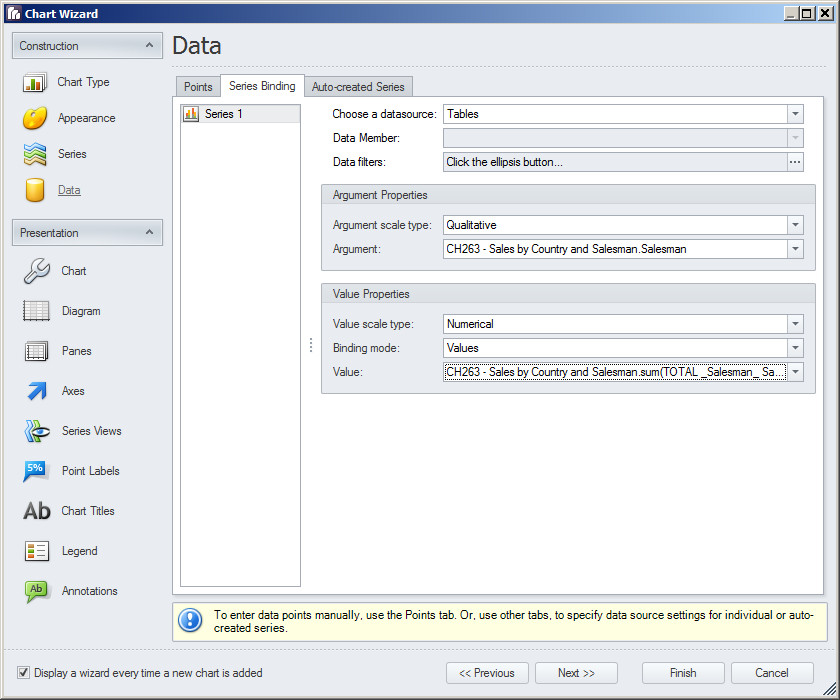This screenshot has width=840, height=700.
Task: Open the Series Views eye icon
Action: 36,431
